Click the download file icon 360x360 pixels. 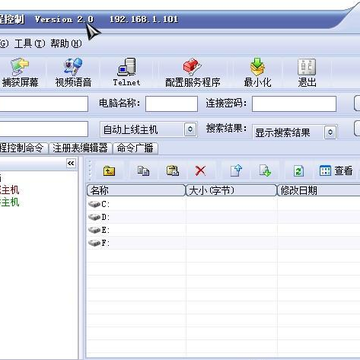pos(265,171)
